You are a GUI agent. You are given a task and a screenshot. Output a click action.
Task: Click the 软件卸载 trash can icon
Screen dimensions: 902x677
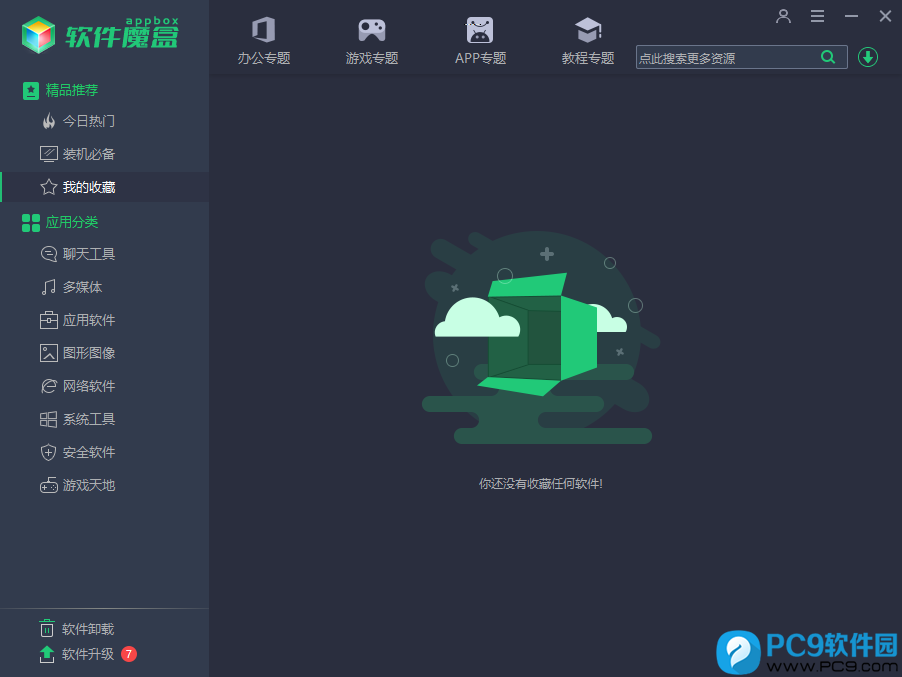click(x=47, y=628)
